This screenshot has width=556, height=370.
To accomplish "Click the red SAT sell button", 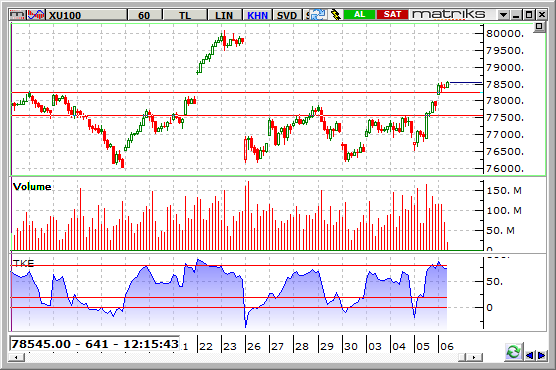I will click(392, 15).
